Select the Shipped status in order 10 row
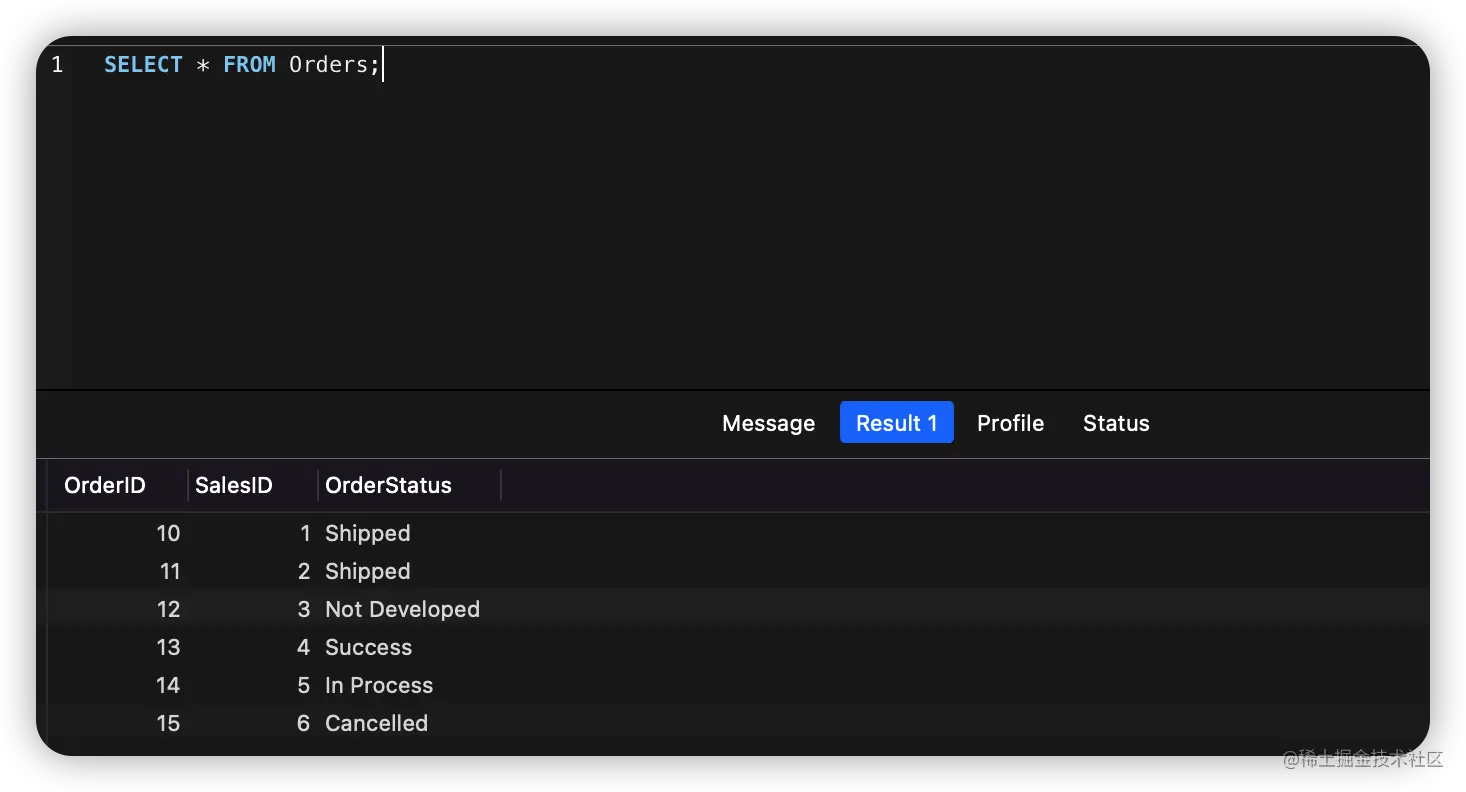1466x792 pixels. (x=368, y=533)
